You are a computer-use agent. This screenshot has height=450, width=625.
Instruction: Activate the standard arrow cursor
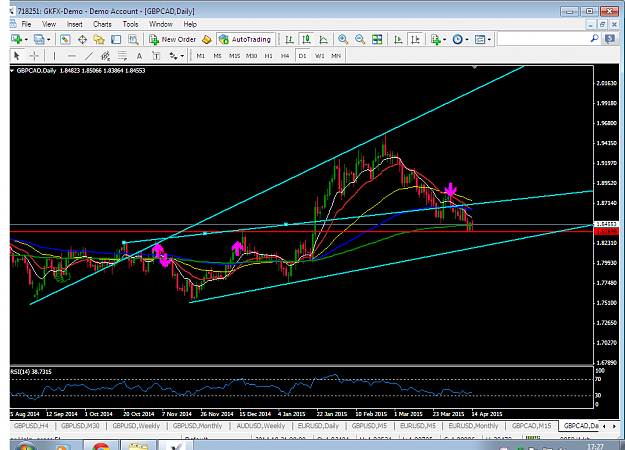point(16,56)
